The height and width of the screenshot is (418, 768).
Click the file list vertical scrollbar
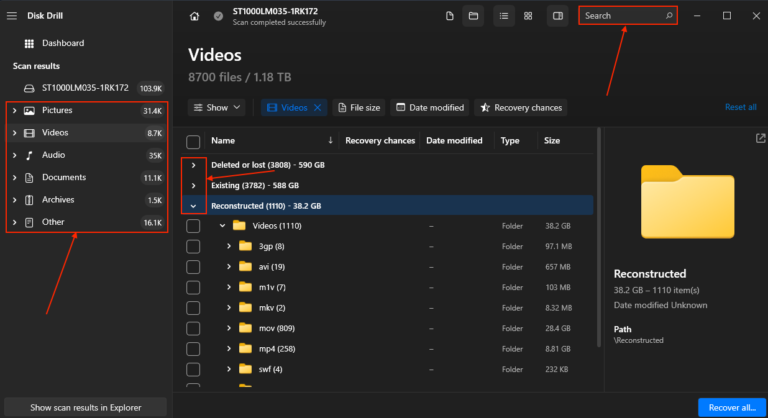pyautogui.click(x=599, y=237)
